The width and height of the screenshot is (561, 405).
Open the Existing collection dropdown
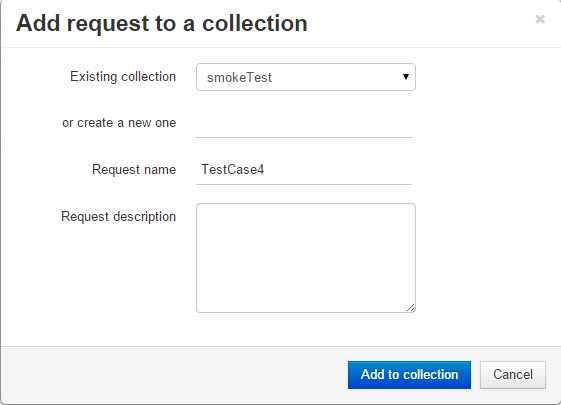coord(306,77)
